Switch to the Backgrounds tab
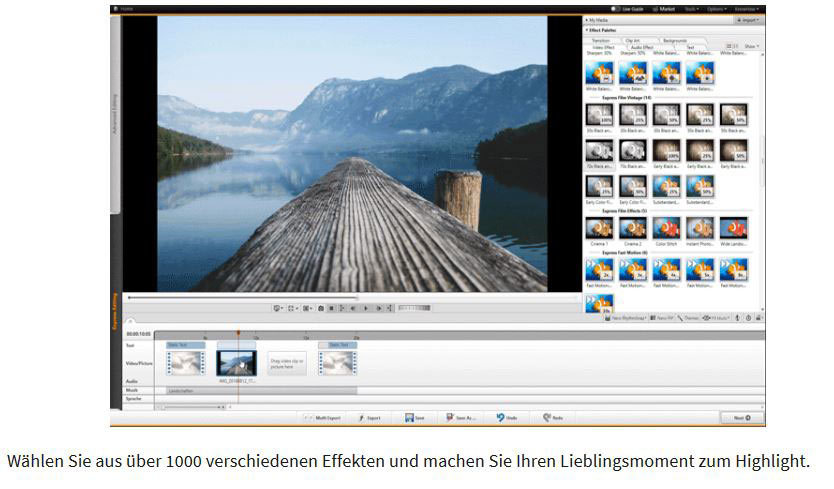Viewport: 834px width, 489px height. click(675, 40)
